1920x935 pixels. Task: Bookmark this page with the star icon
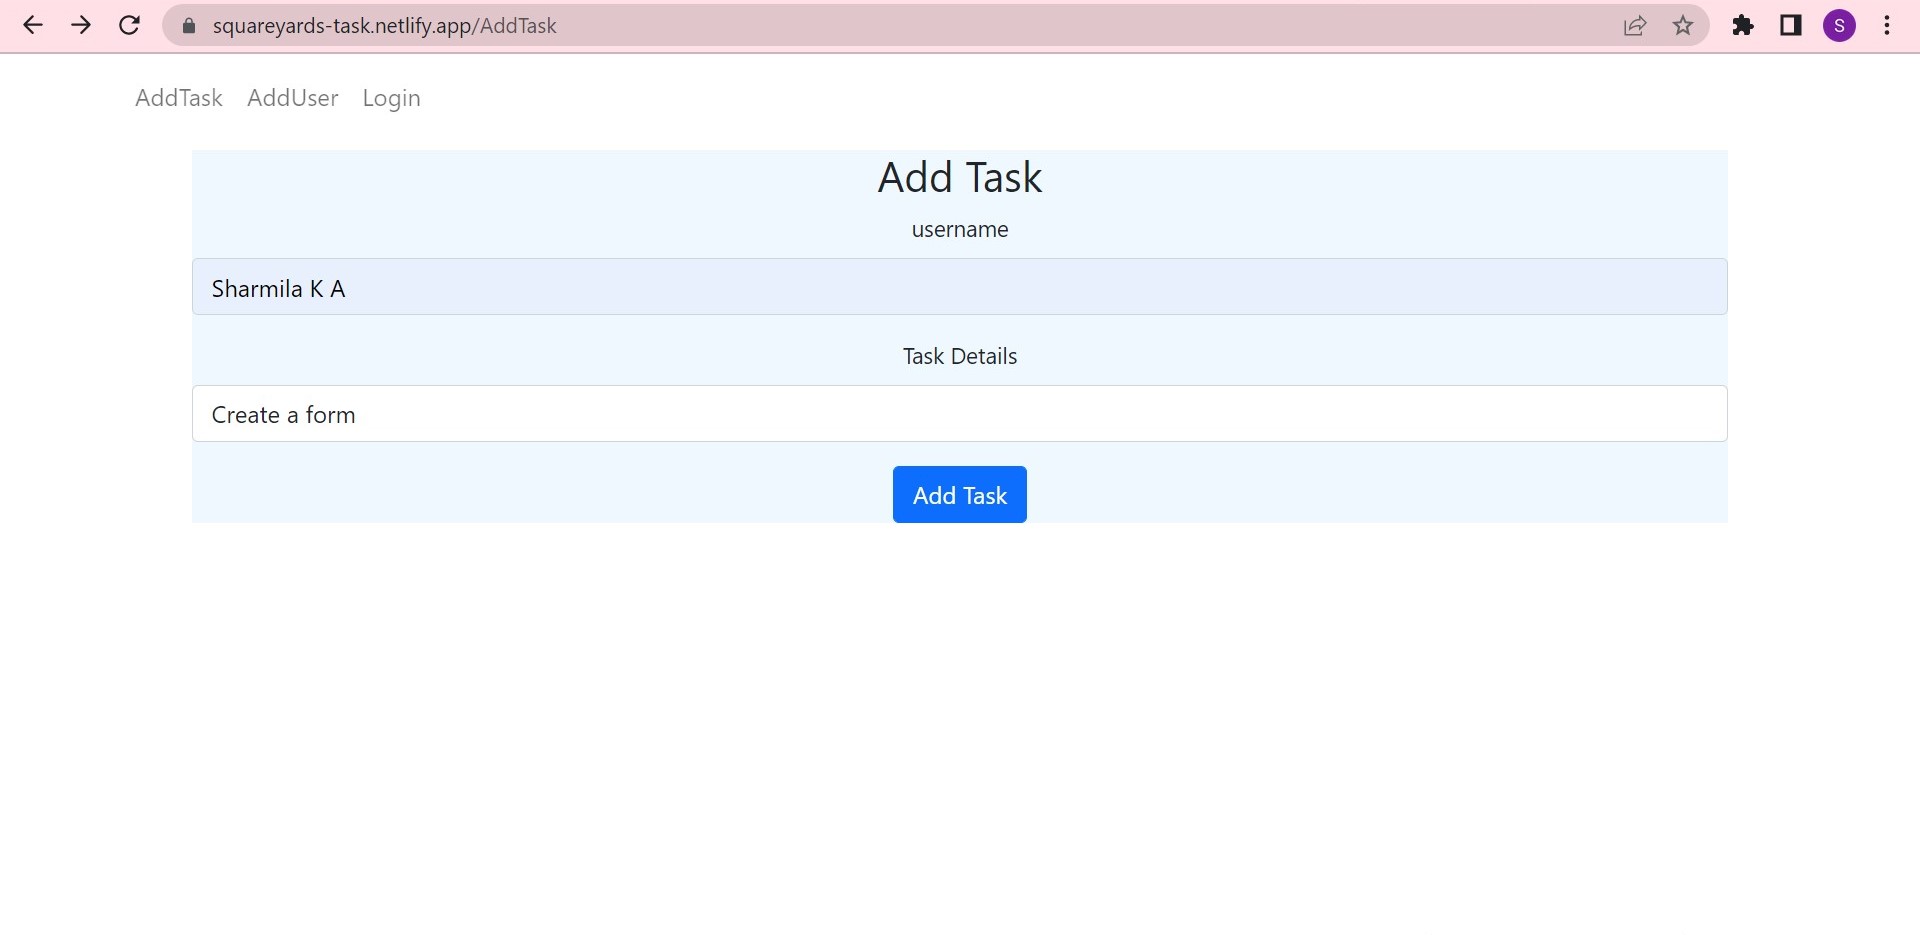[1684, 26]
